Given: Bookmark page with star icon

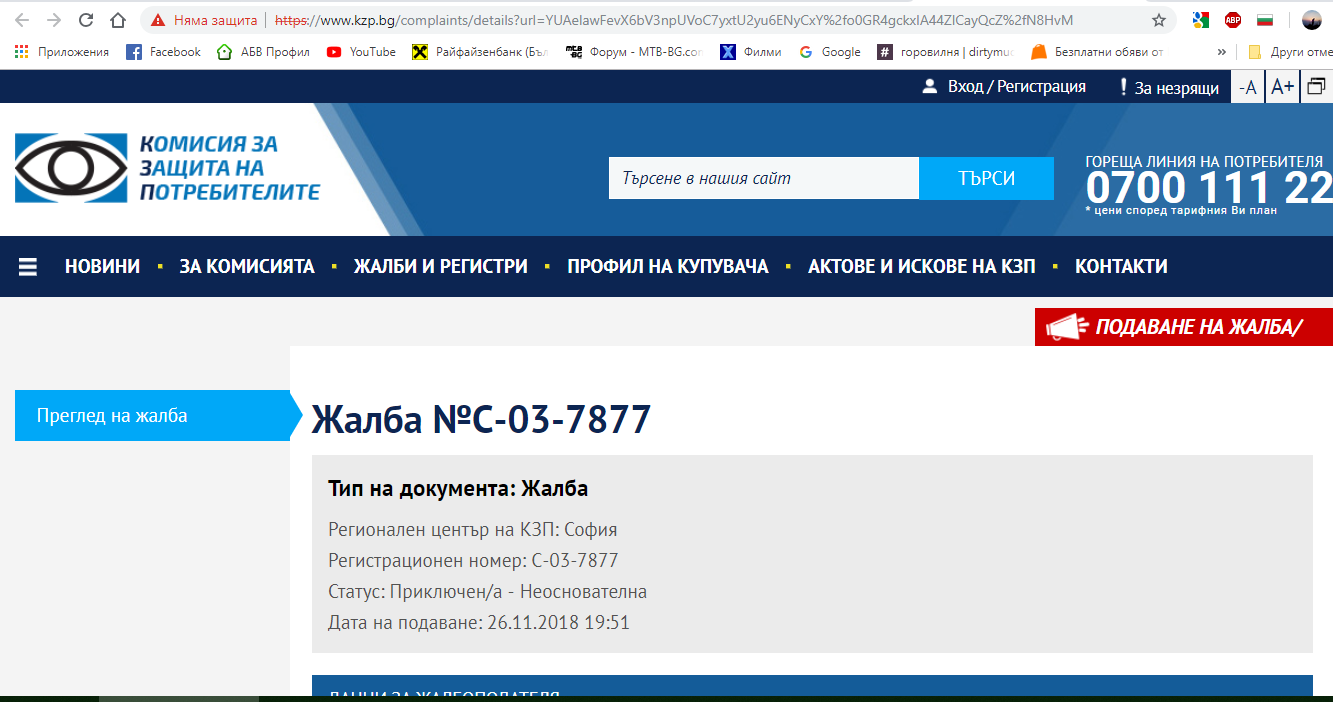Looking at the screenshot, I should 1159,20.
